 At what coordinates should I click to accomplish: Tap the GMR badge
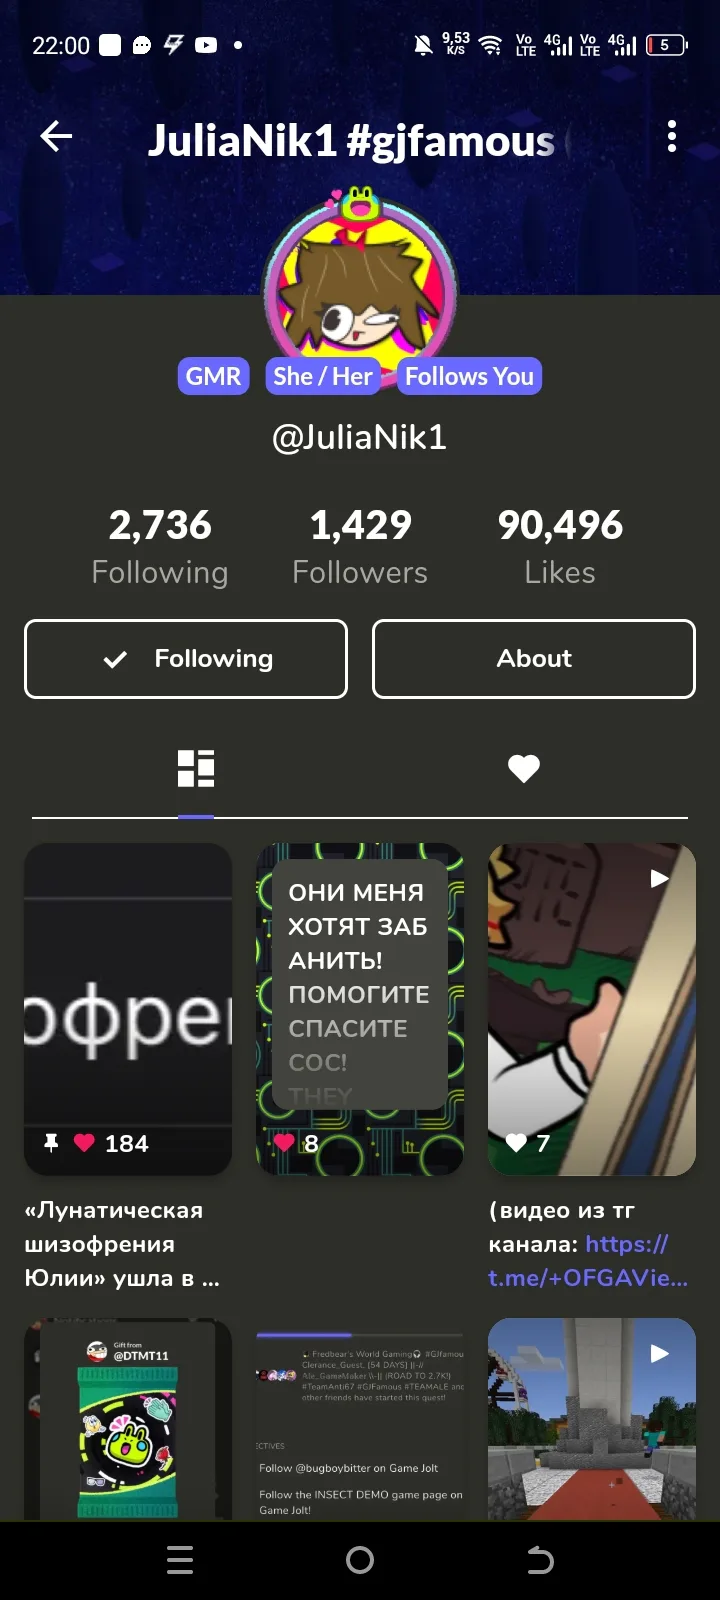[213, 376]
